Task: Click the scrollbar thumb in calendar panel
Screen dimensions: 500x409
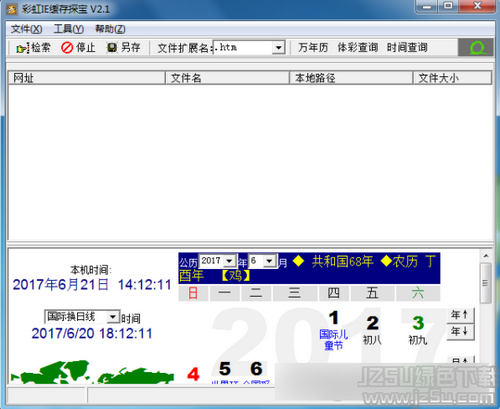Action: click(x=486, y=283)
